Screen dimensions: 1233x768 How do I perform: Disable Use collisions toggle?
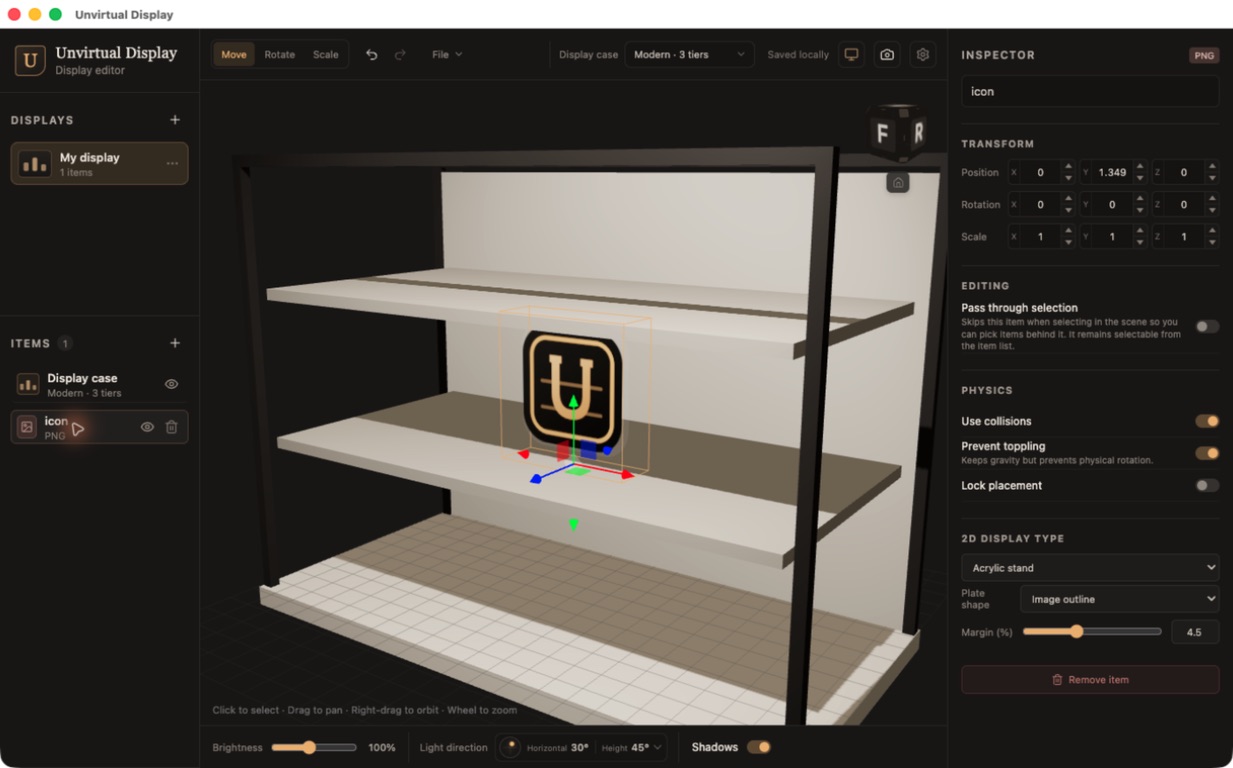(1207, 421)
